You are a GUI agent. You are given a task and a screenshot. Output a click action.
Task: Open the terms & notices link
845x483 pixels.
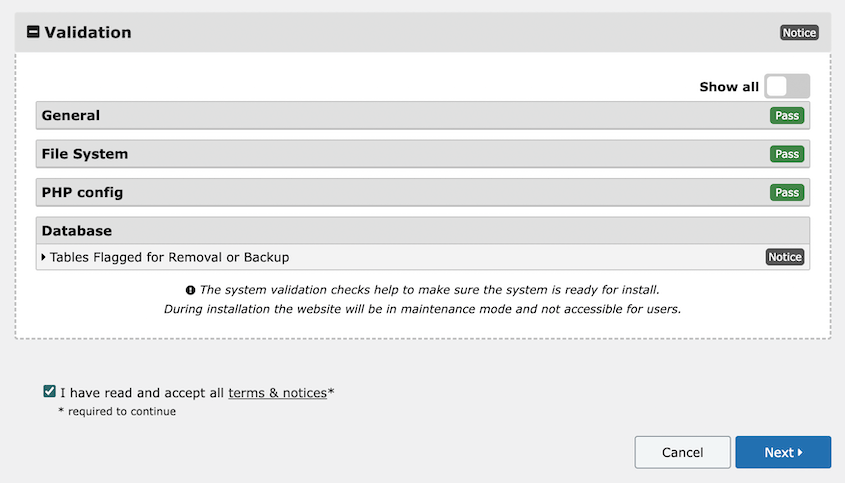(277, 393)
